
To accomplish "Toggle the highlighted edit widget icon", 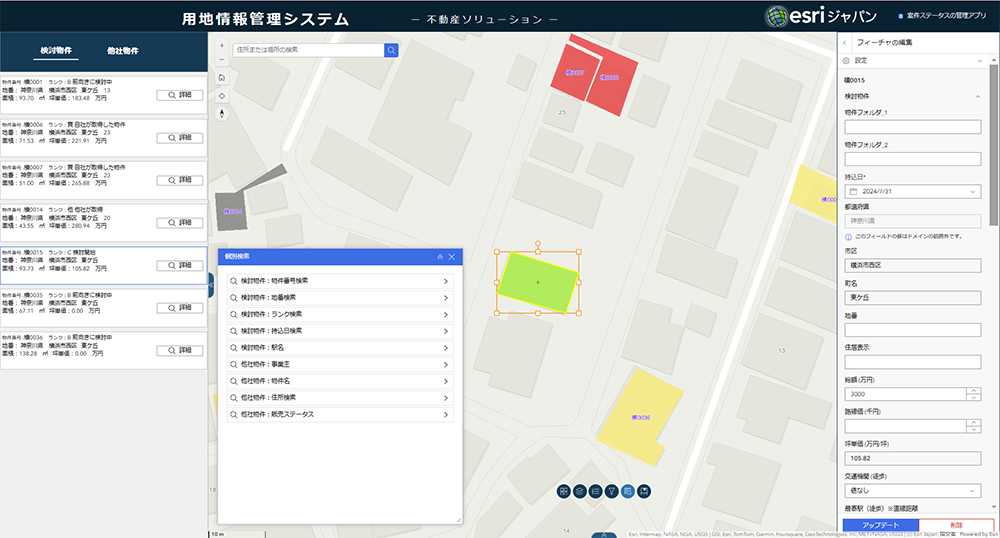I will coord(627,491).
